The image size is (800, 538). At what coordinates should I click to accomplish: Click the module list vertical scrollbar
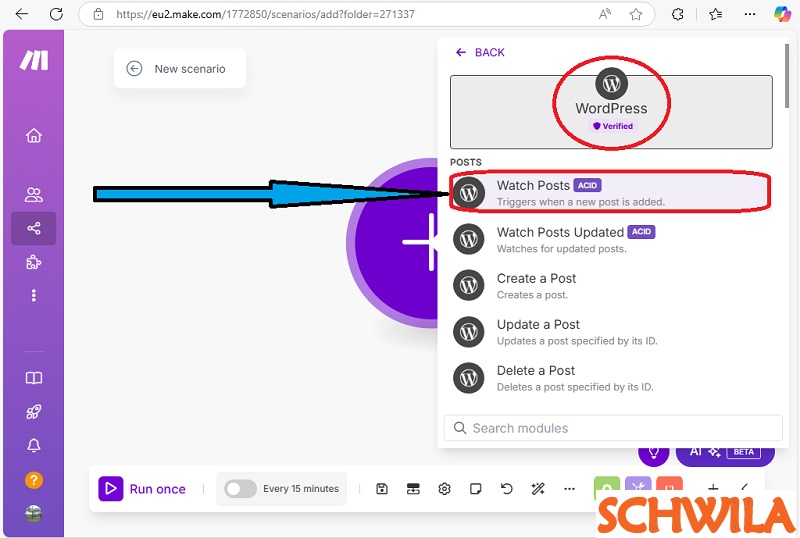(787, 76)
